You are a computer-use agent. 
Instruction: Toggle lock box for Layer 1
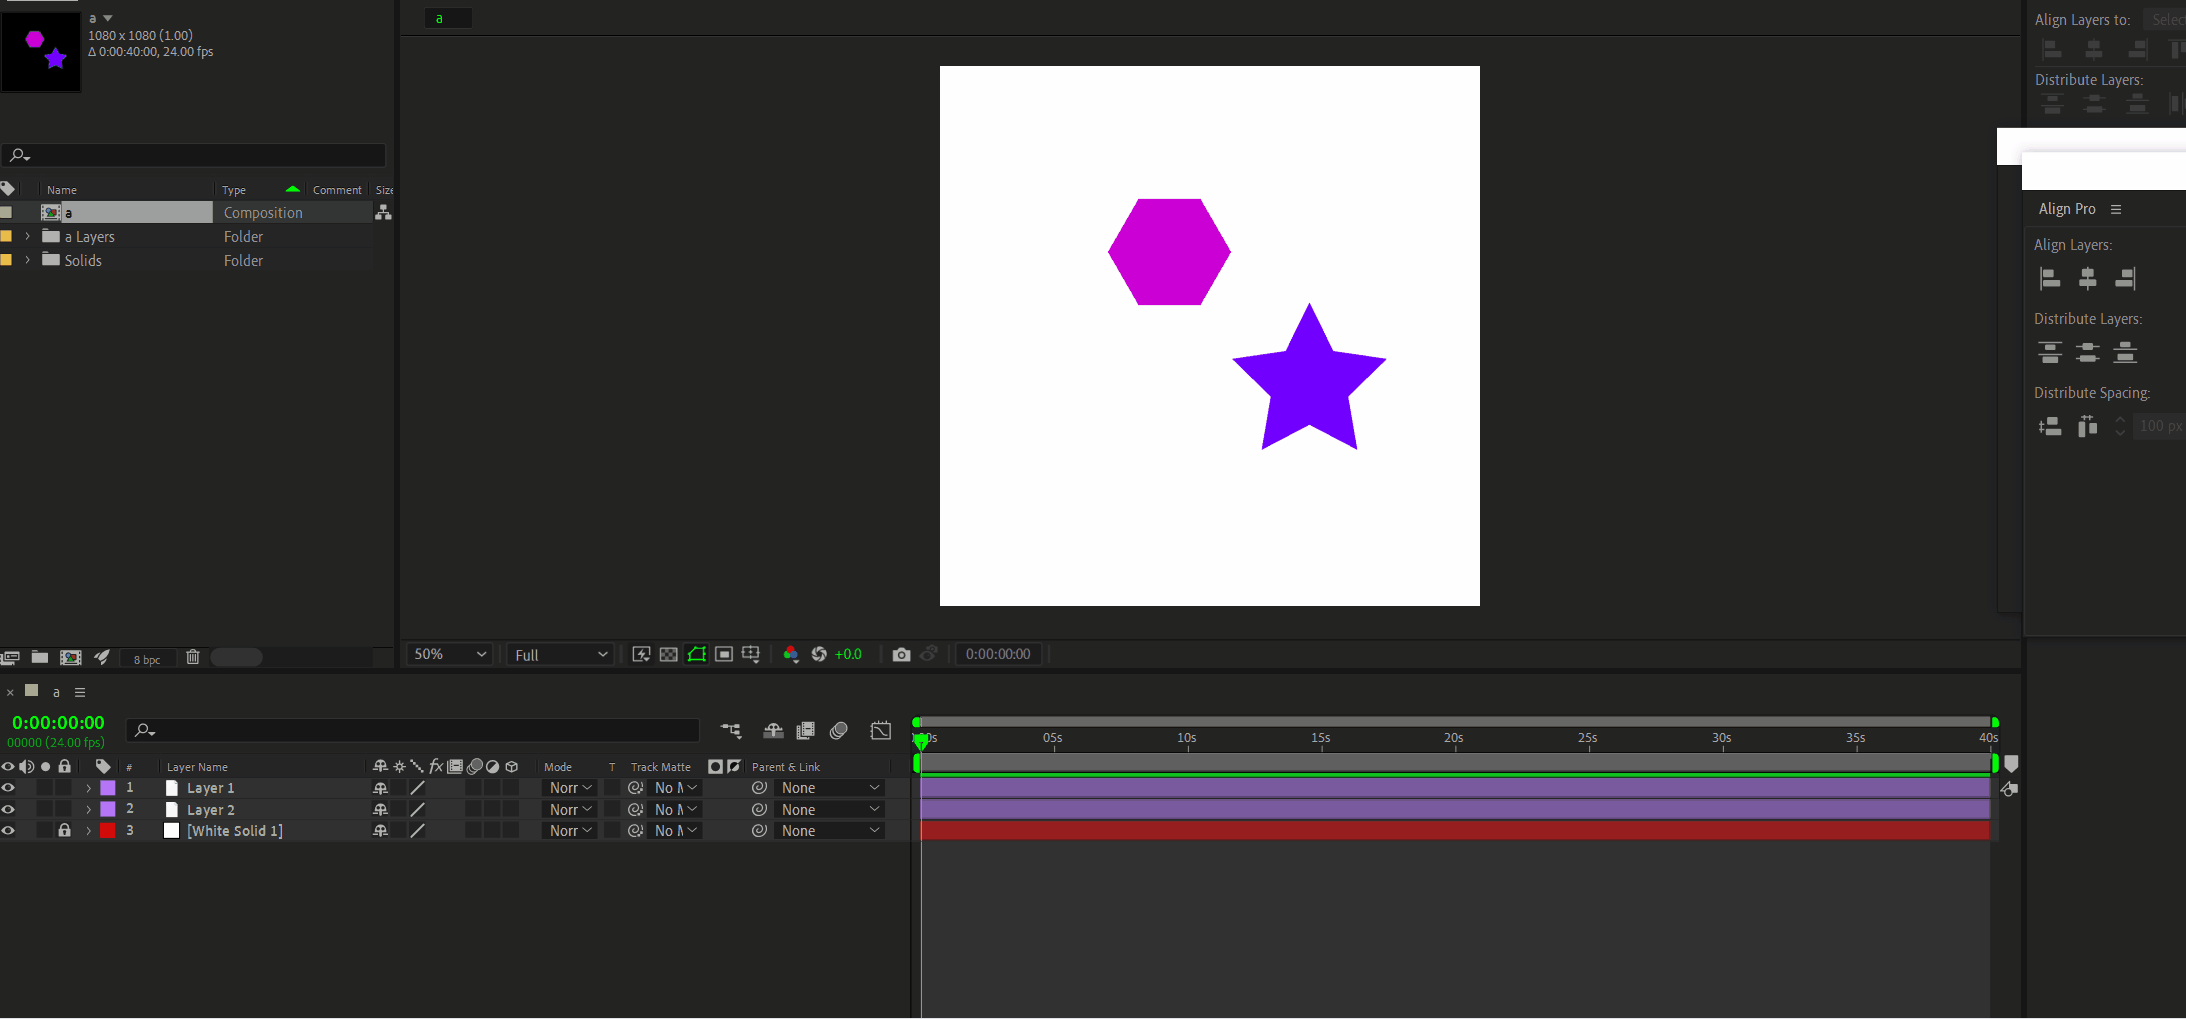coord(64,788)
